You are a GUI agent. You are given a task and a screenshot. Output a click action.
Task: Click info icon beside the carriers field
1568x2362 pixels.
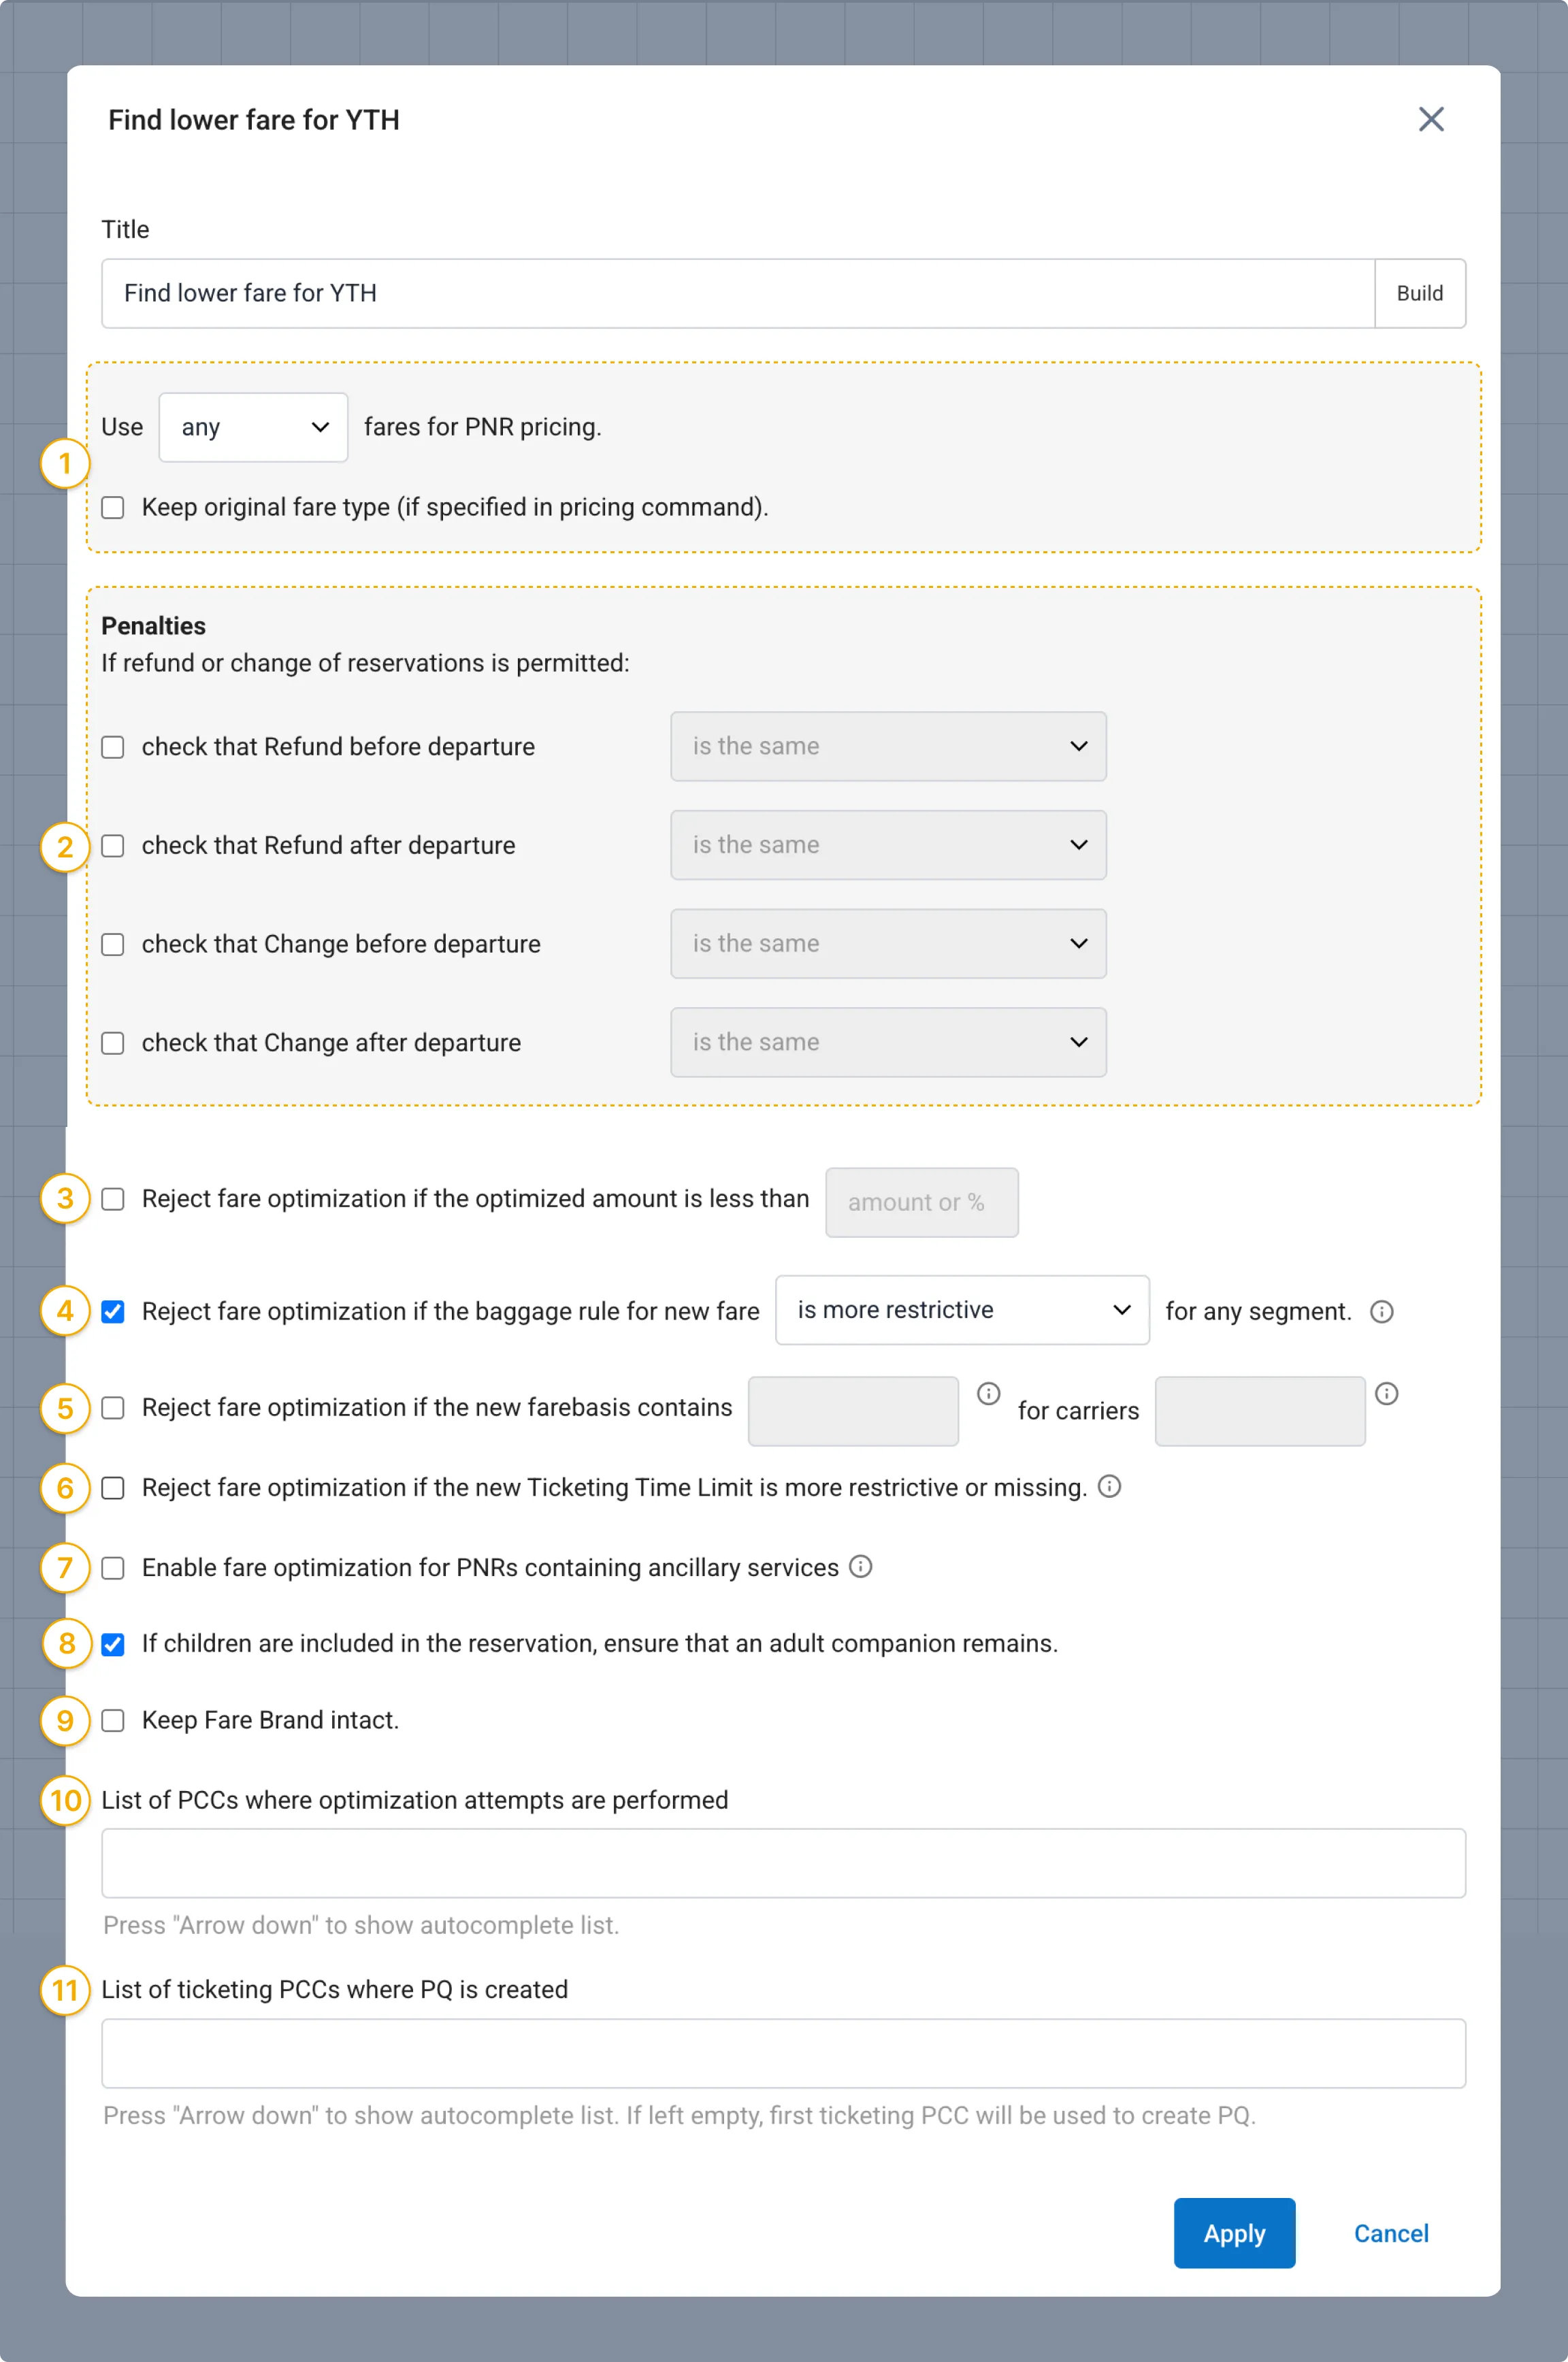1386,1393
